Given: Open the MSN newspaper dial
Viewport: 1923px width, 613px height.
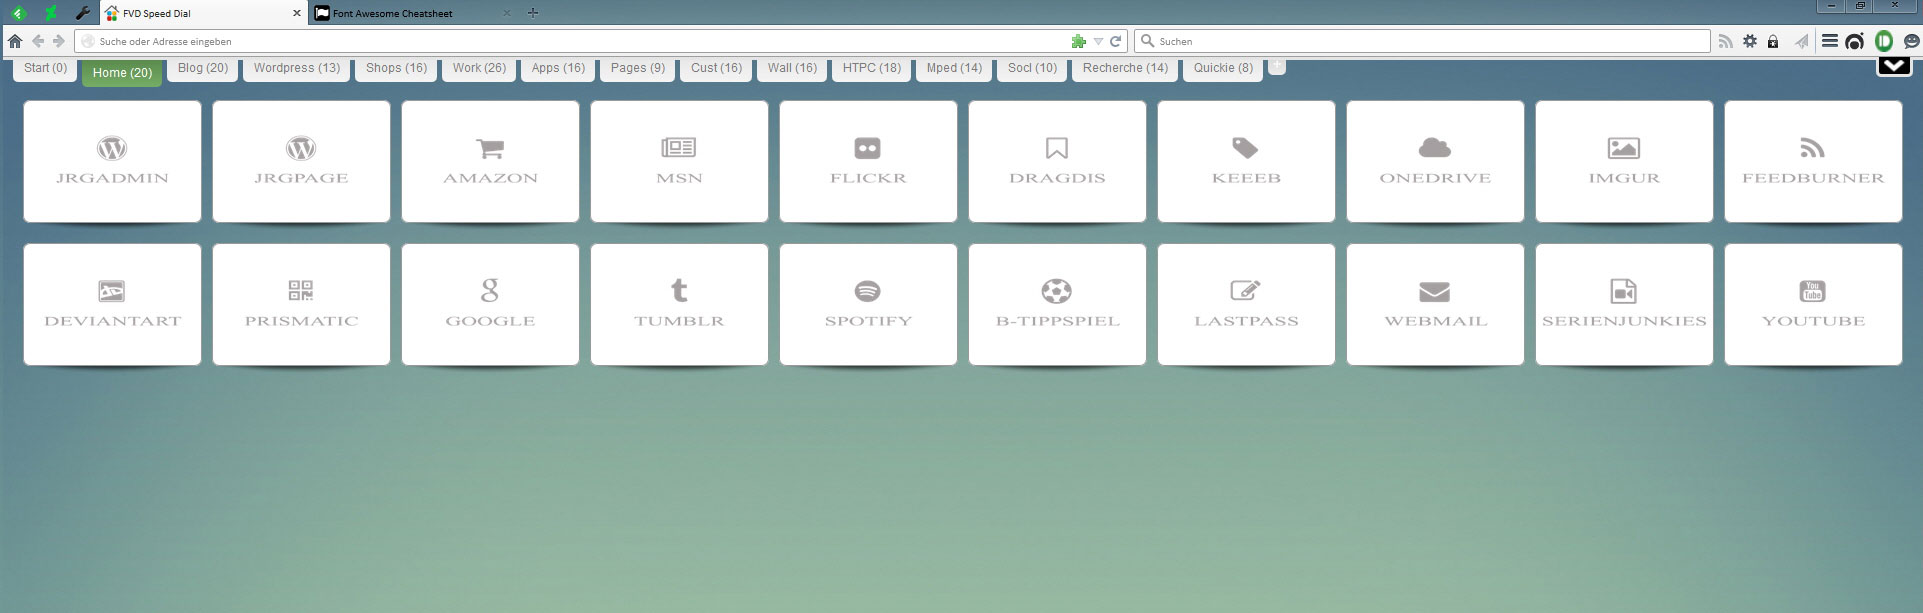Looking at the screenshot, I should pos(679,161).
